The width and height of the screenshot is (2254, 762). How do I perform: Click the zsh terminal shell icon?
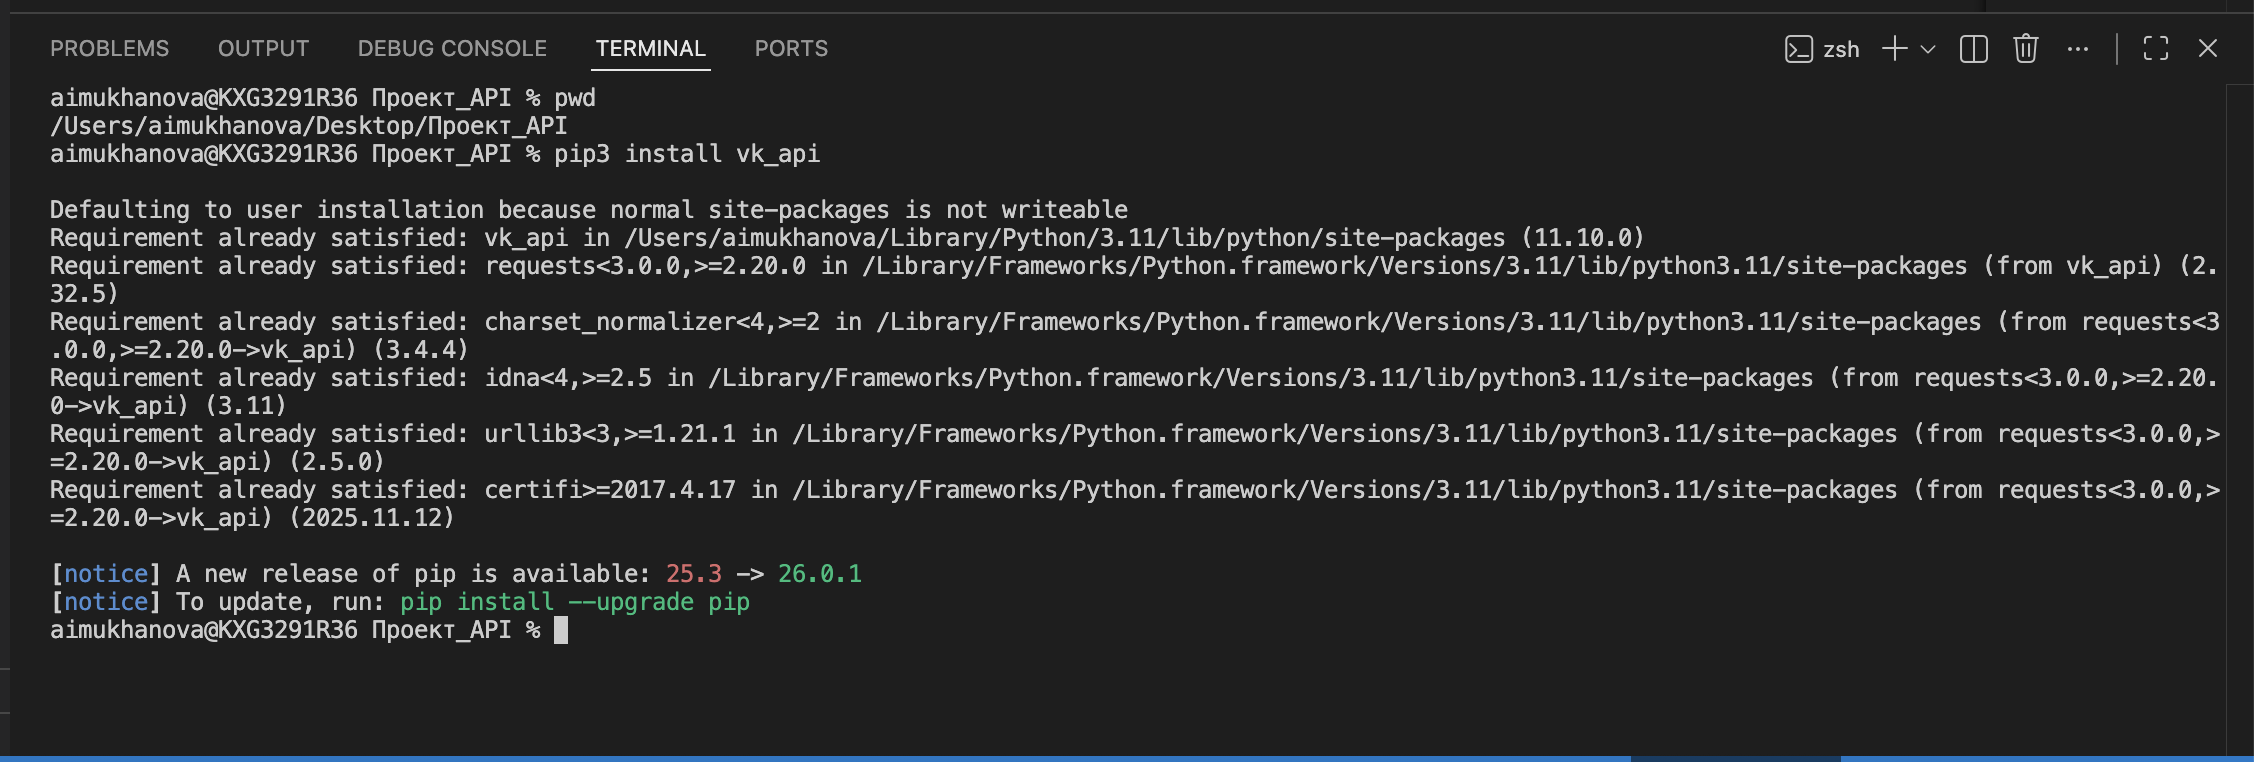pos(1798,49)
